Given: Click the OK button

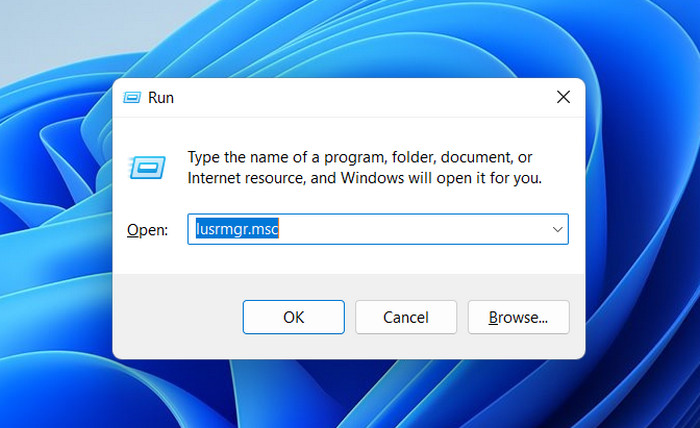Looking at the screenshot, I should 293,317.
